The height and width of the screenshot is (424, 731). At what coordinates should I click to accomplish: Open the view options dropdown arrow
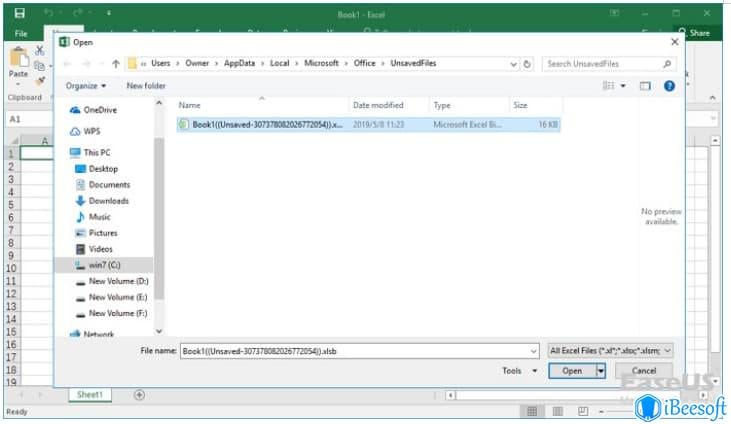click(623, 86)
